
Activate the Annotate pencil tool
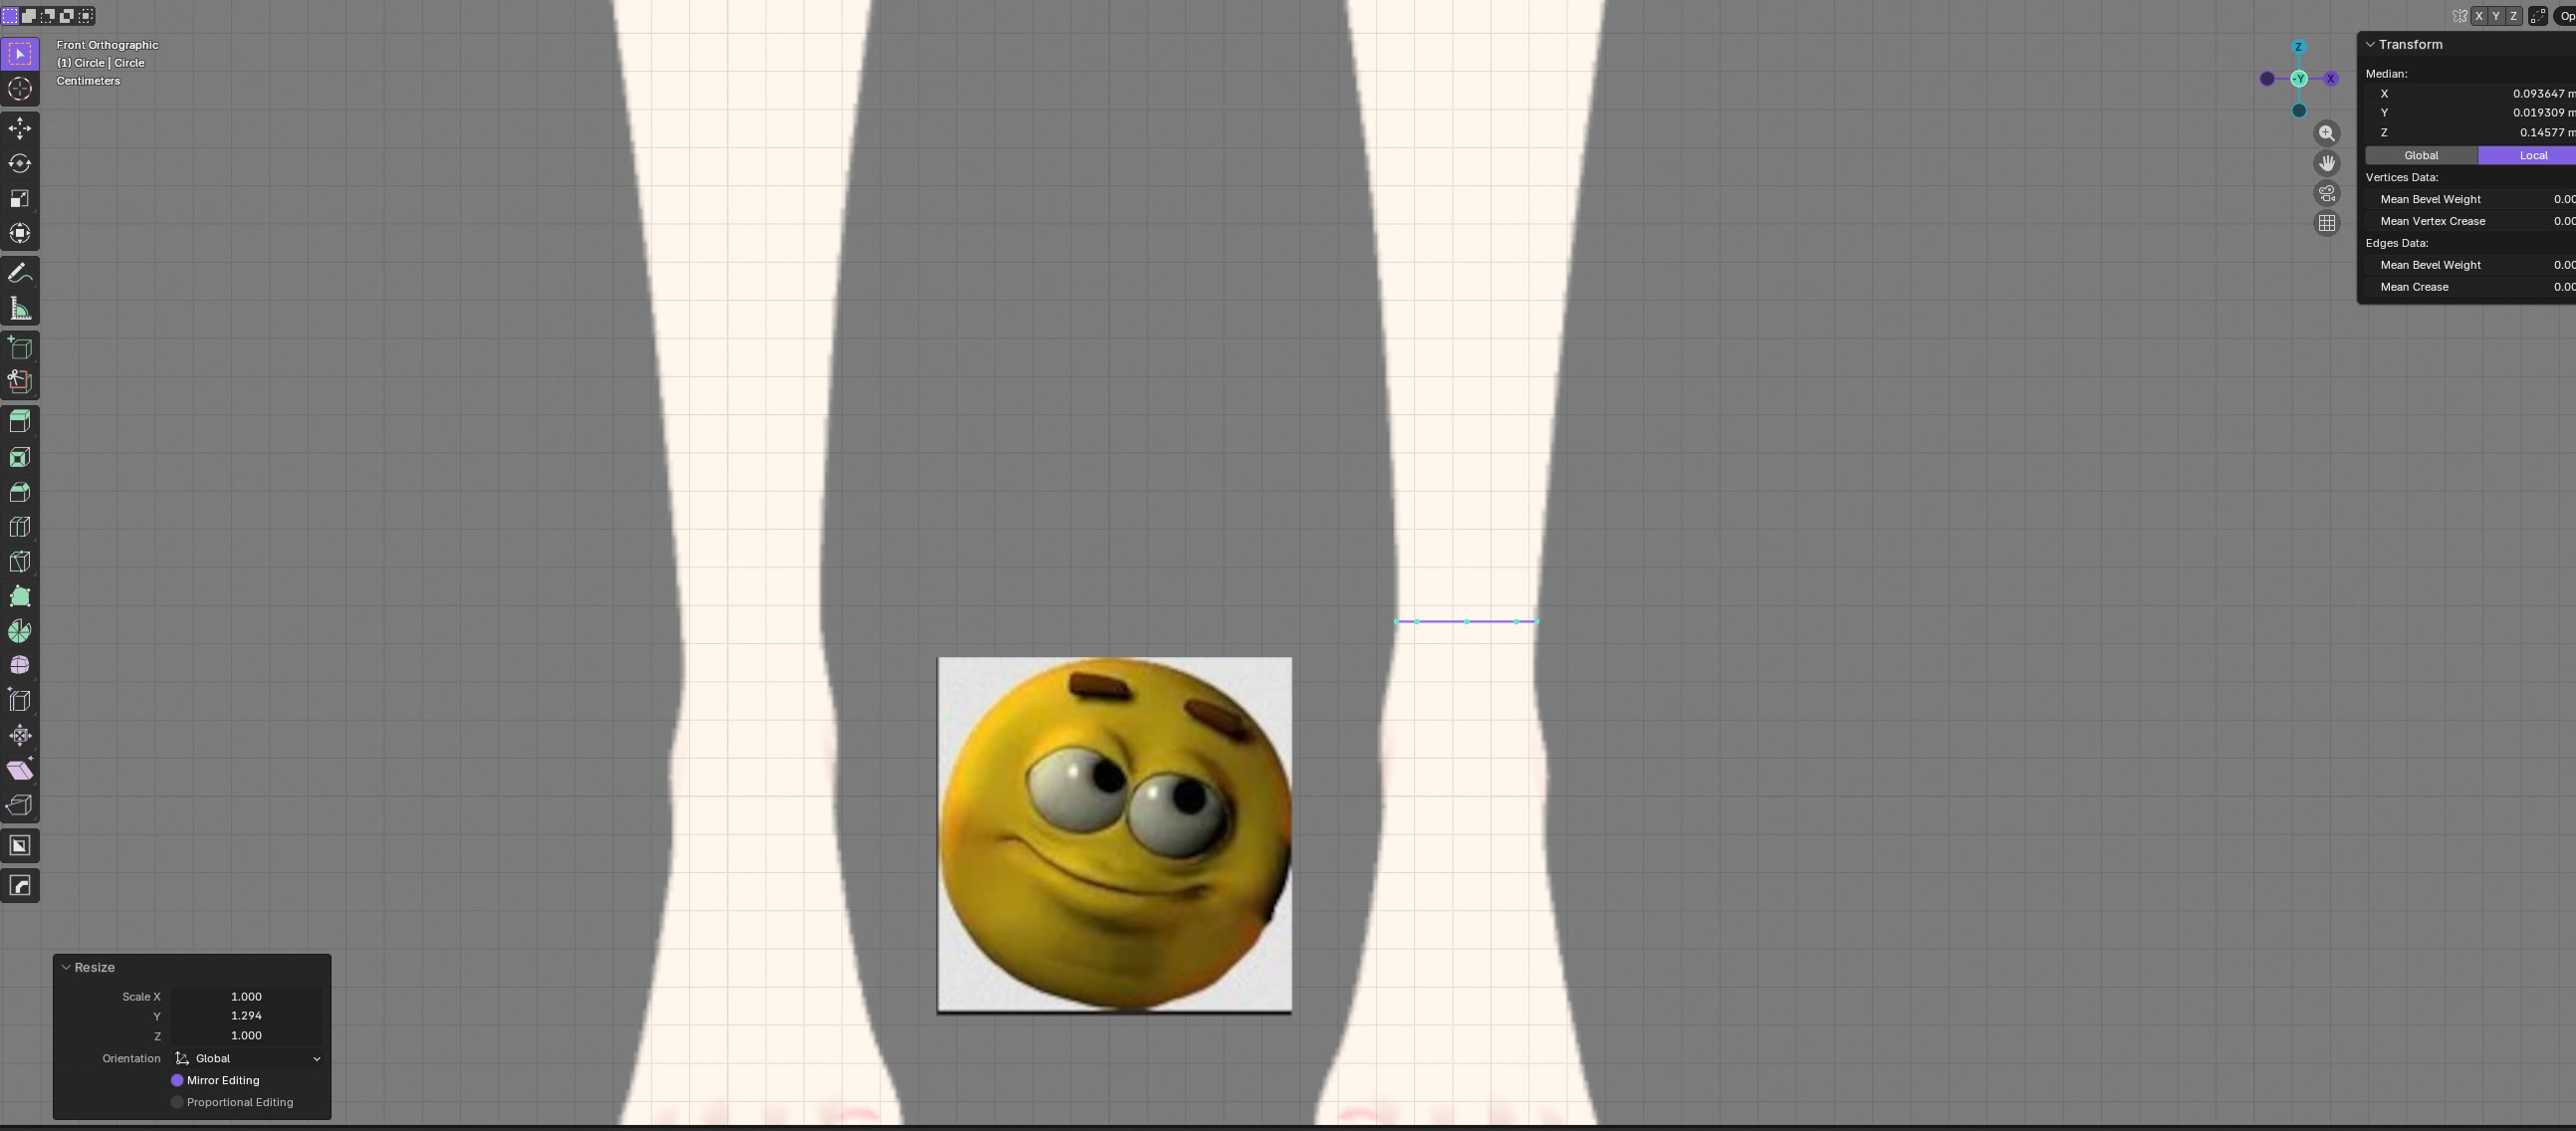[20, 273]
